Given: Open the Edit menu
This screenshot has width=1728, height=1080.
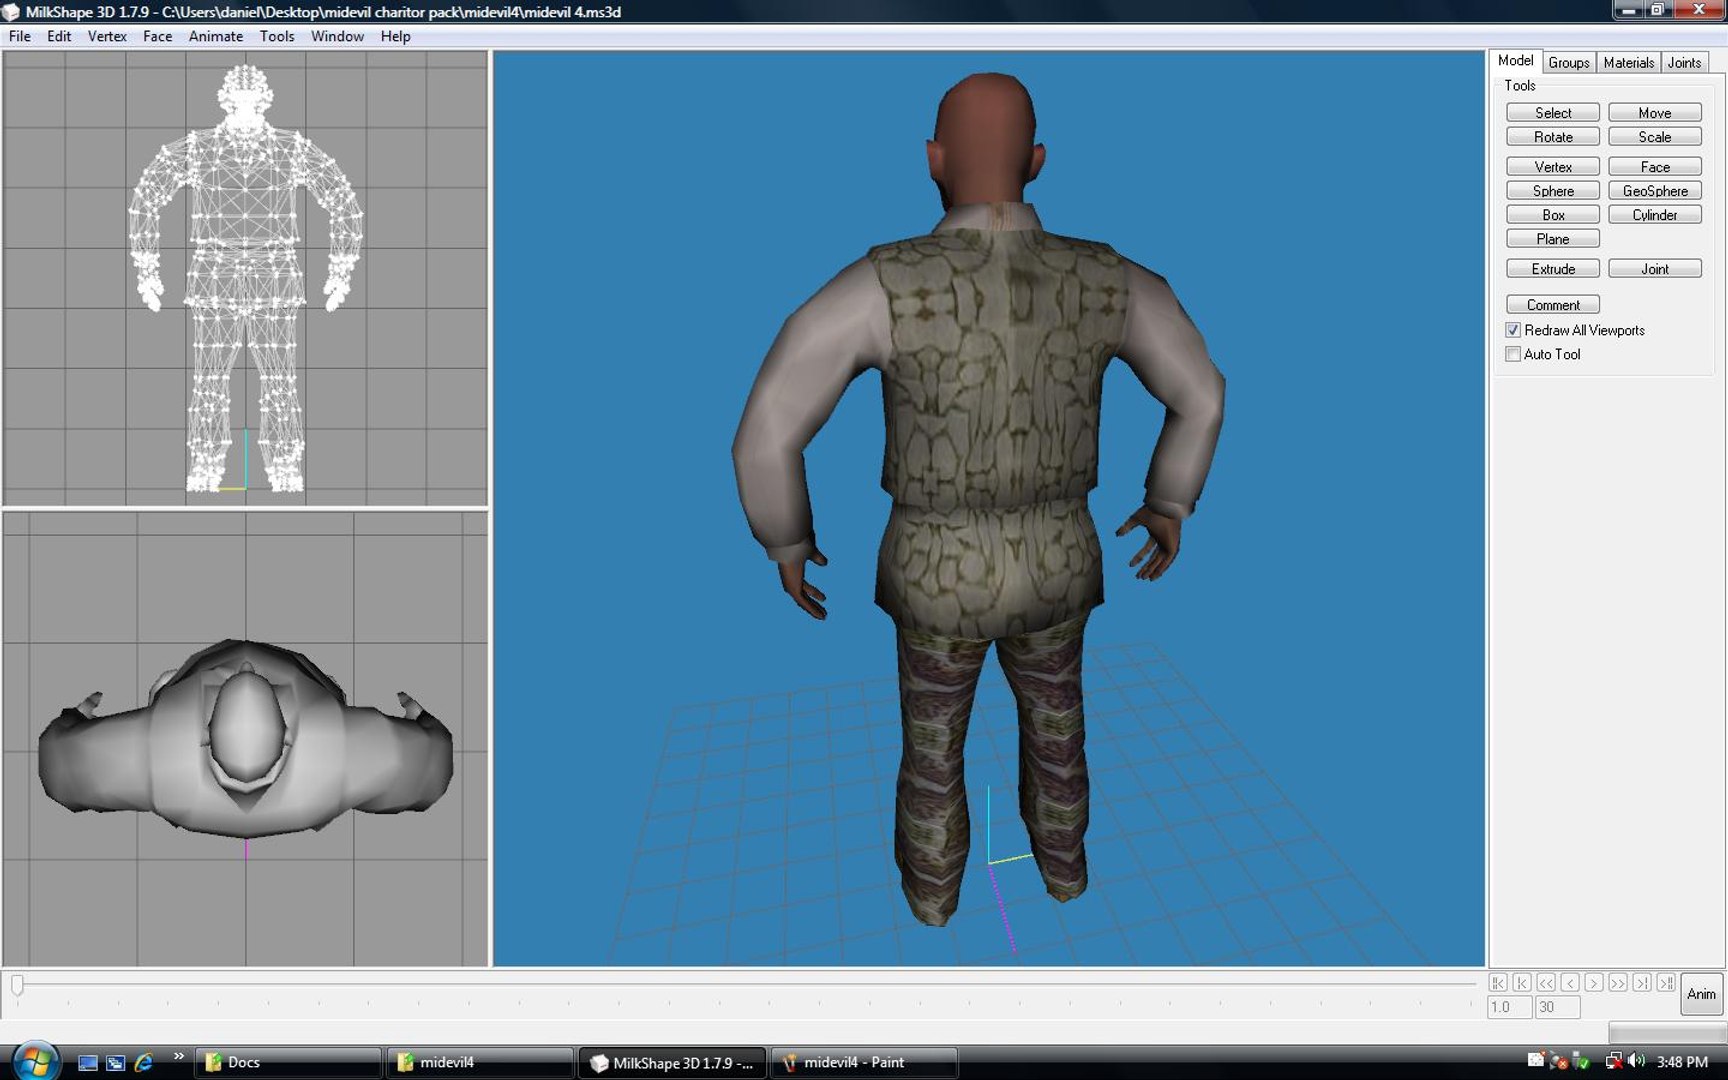Looking at the screenshot, I should [59, 36].
